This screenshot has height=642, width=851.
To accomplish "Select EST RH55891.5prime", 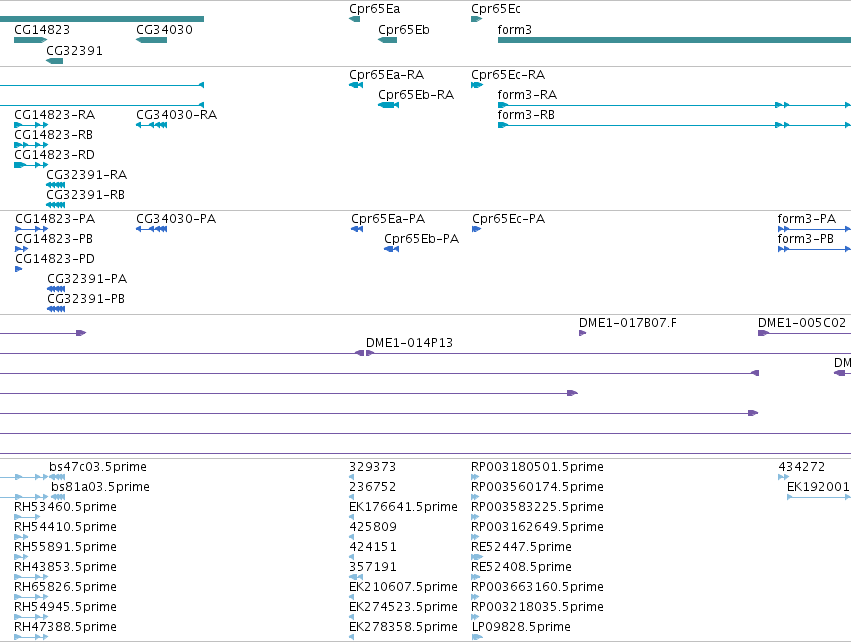I will tap(65, 547).
